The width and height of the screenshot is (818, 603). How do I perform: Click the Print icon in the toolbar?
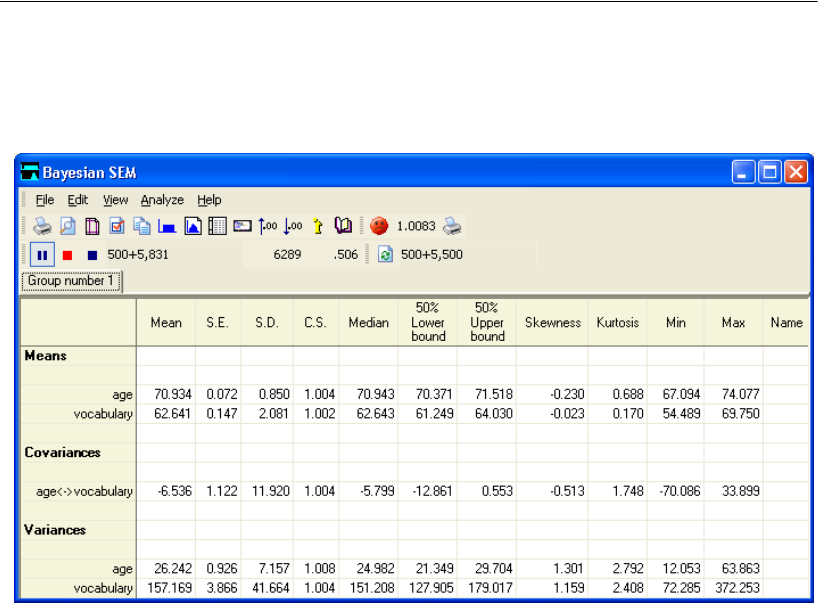point(43,227)
